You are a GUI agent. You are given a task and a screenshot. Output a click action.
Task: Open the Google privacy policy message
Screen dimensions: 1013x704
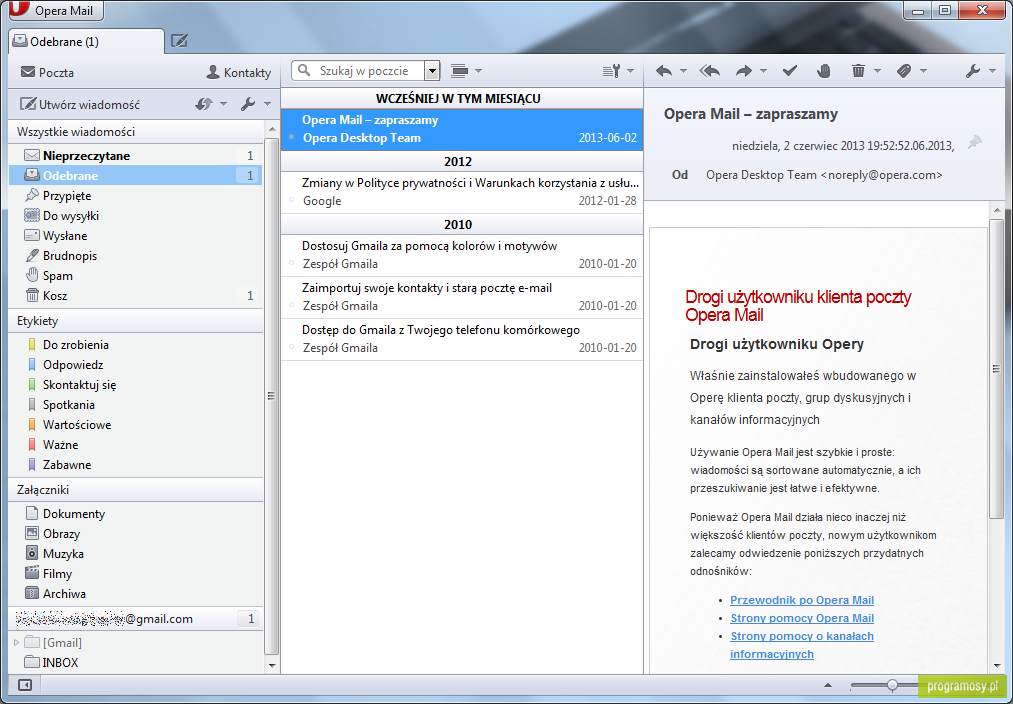[x=462, y=192]
